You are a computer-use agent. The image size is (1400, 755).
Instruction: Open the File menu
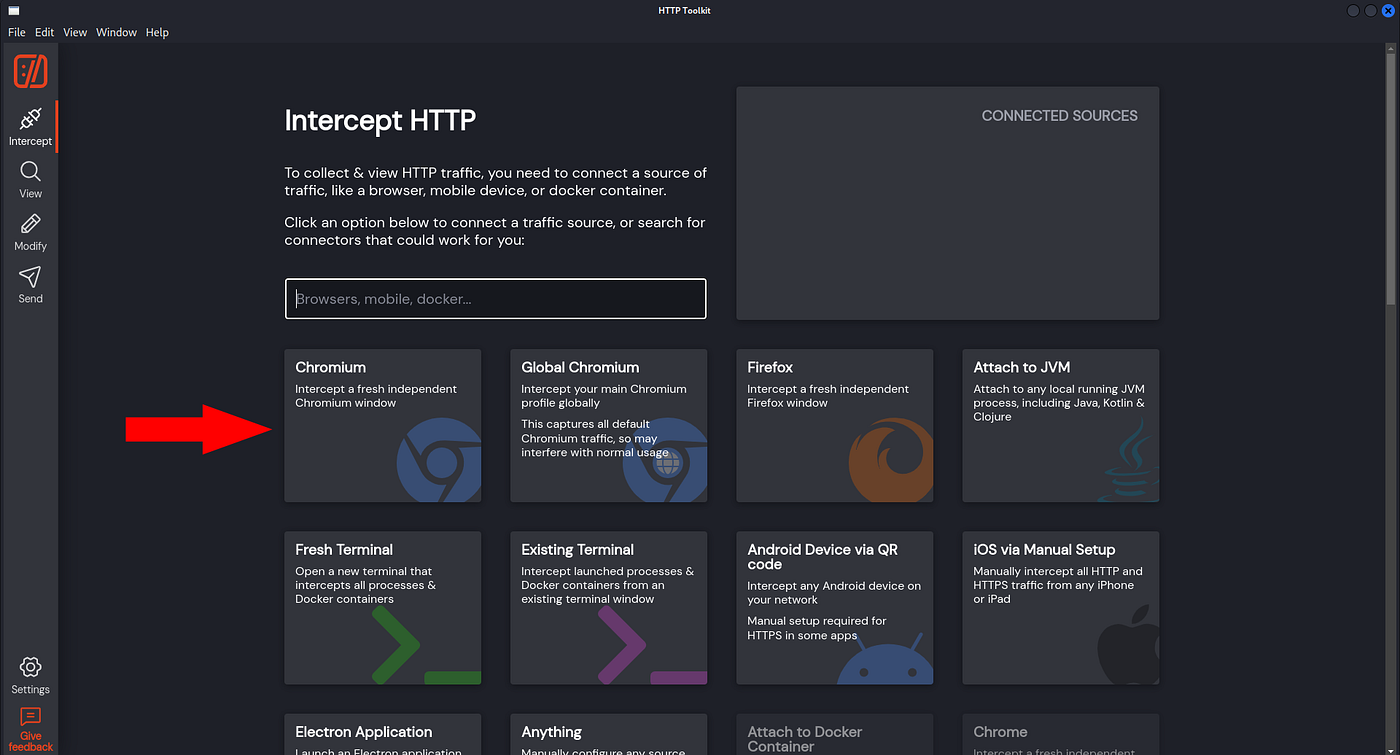(x=17, y=32)
